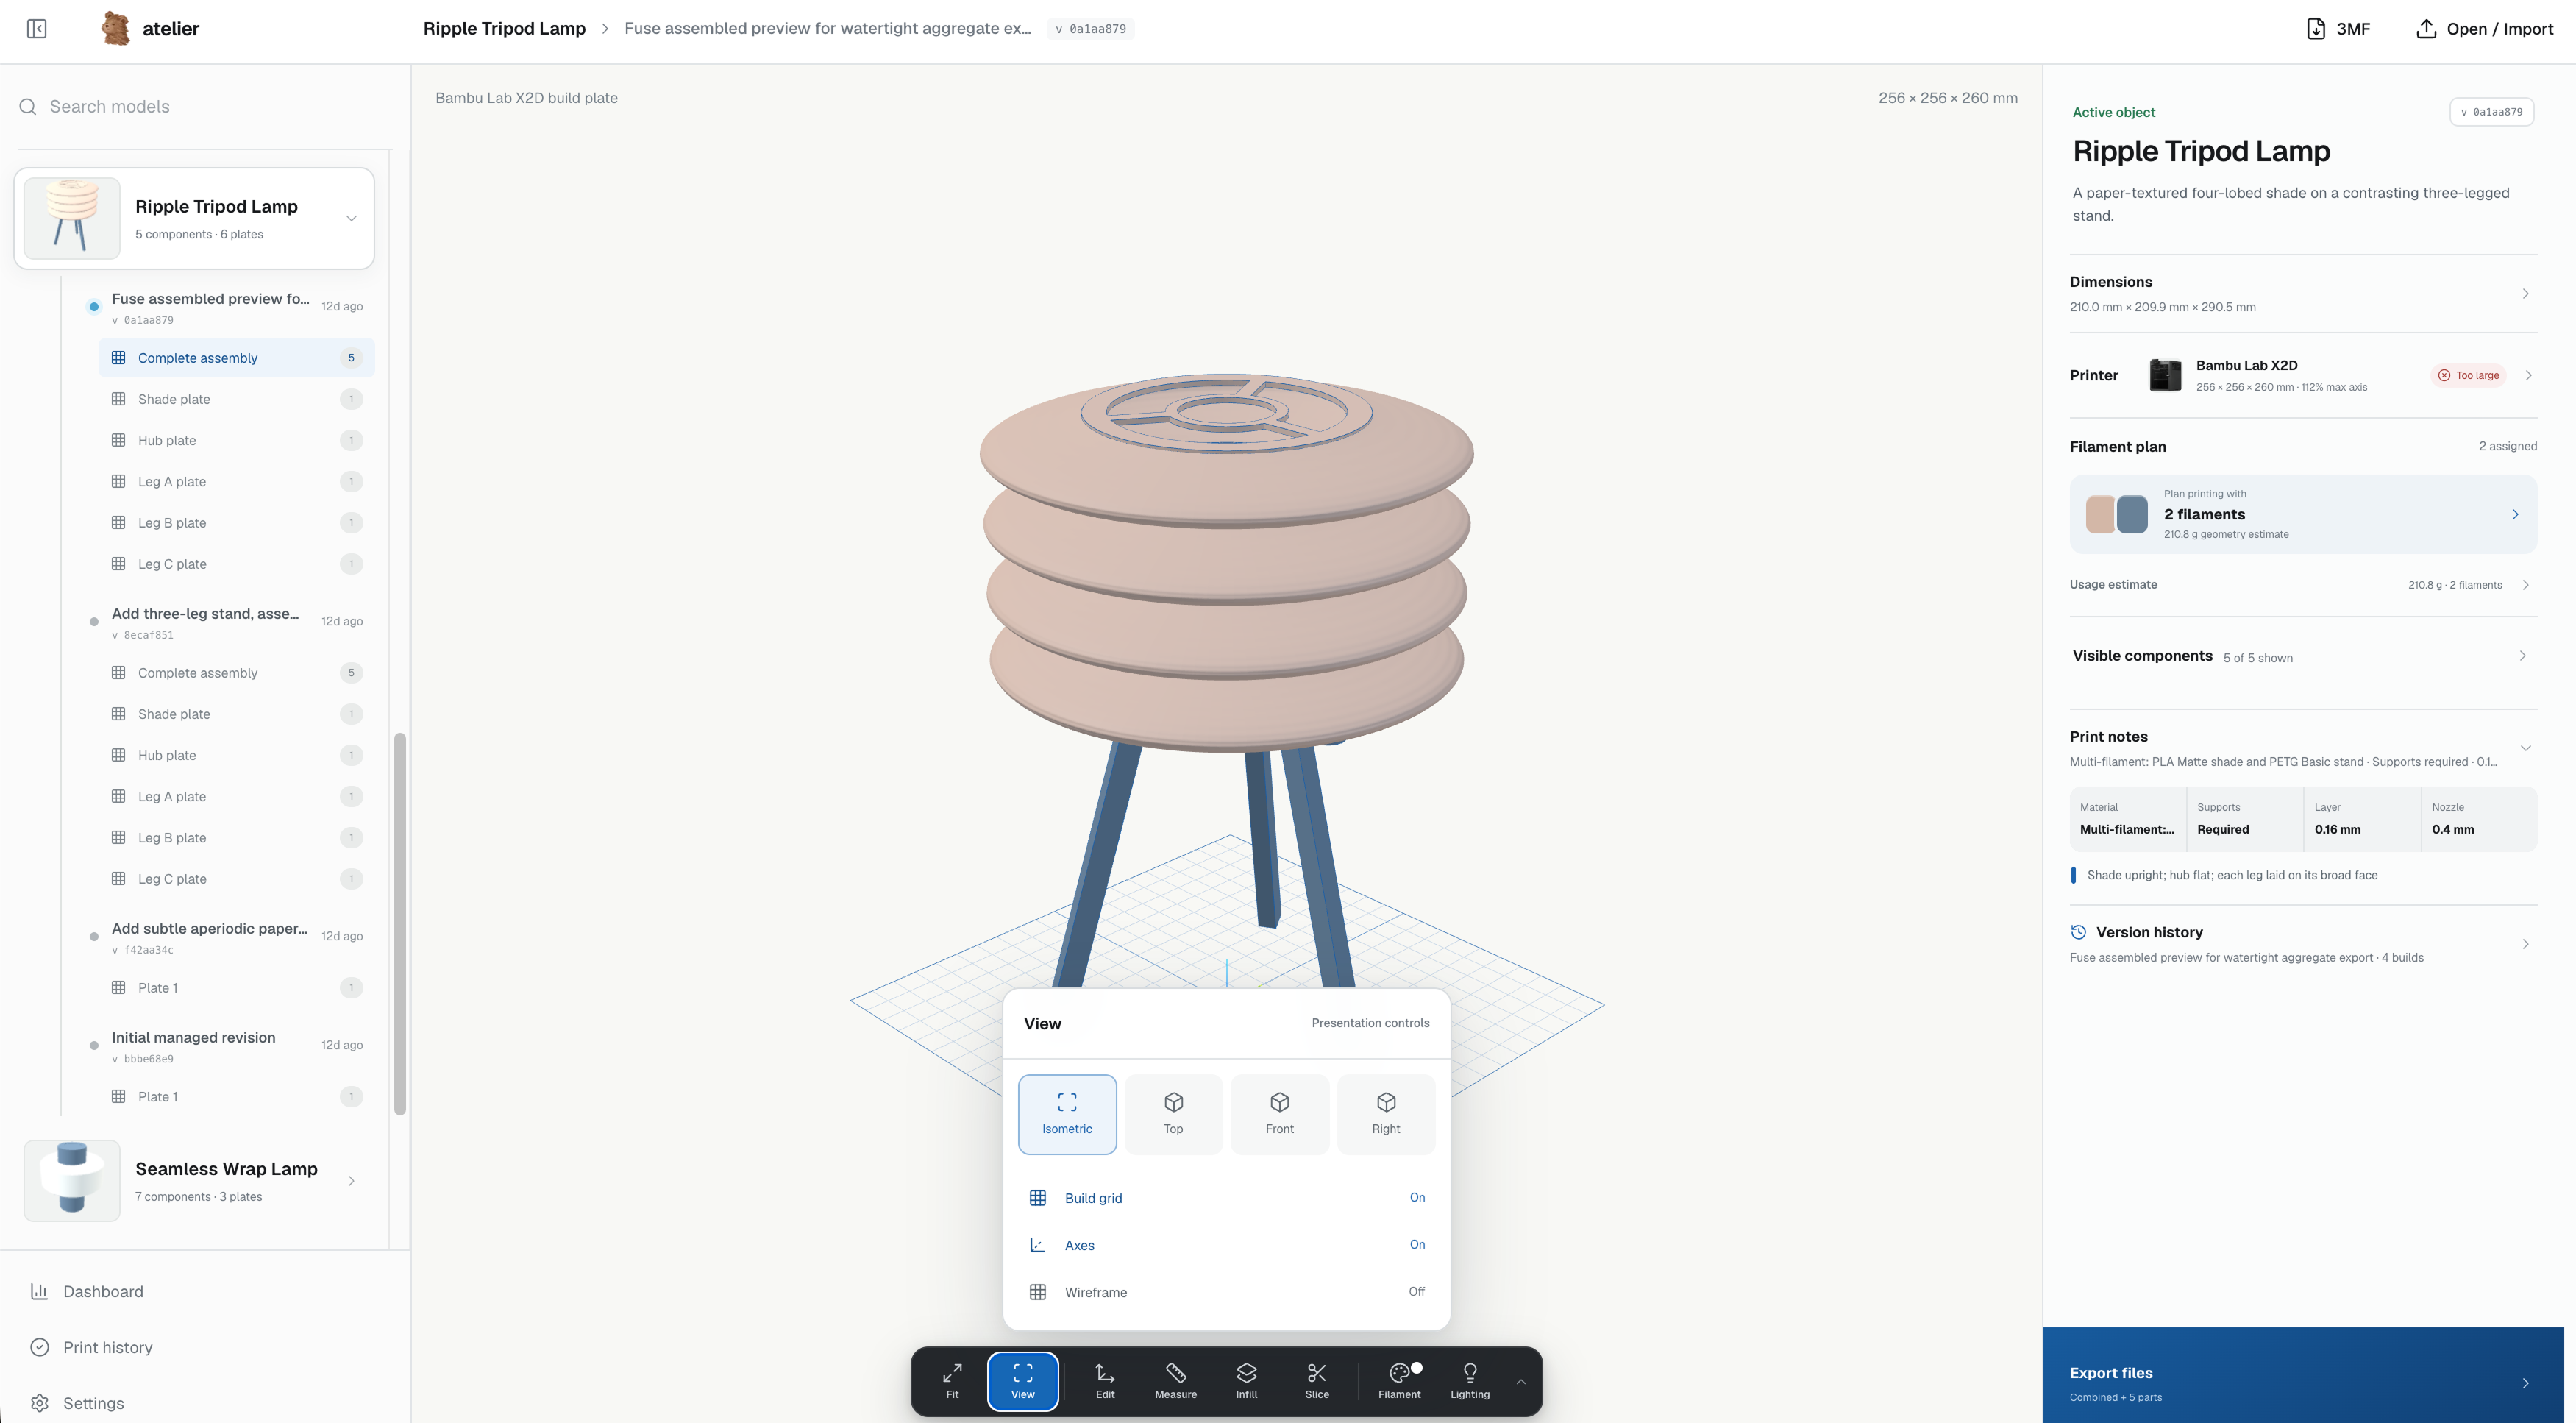Screen dimensions: 2576x1423
Task: Collapse the Ripple Tripod Lamp card
Action: click(x=351, y=218)
